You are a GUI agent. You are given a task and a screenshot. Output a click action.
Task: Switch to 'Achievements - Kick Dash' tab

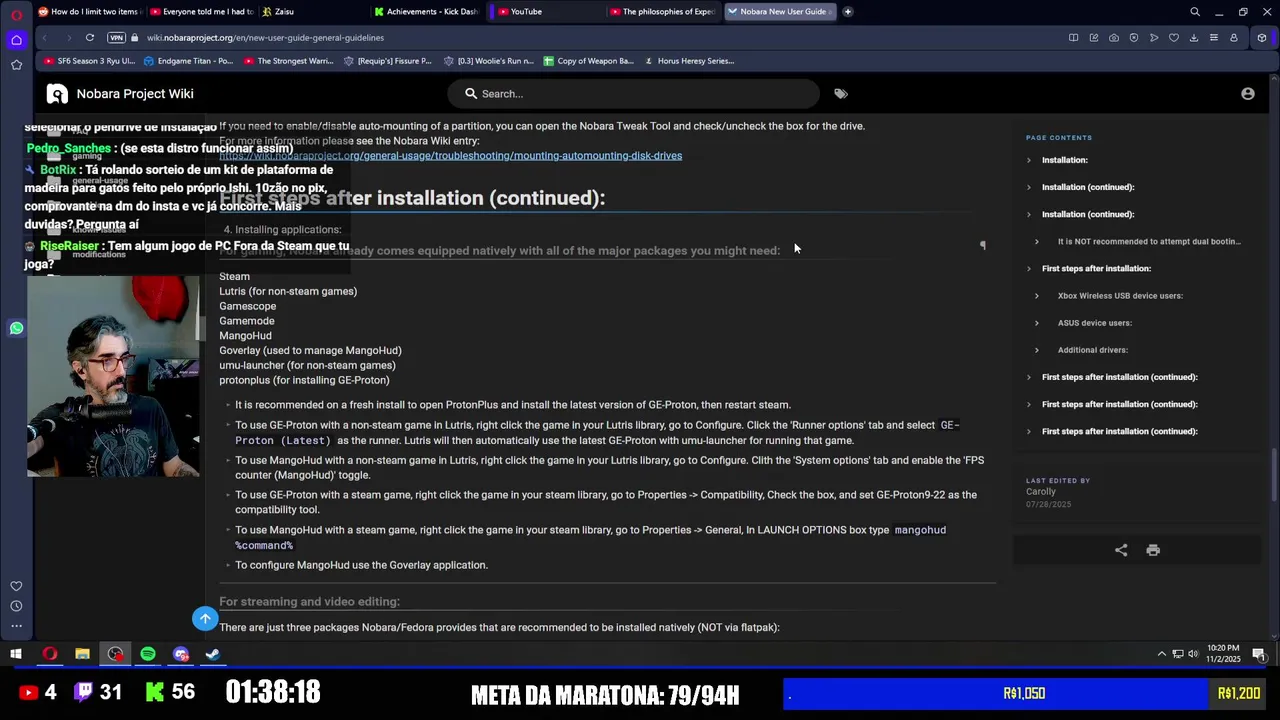click(425, 12)
